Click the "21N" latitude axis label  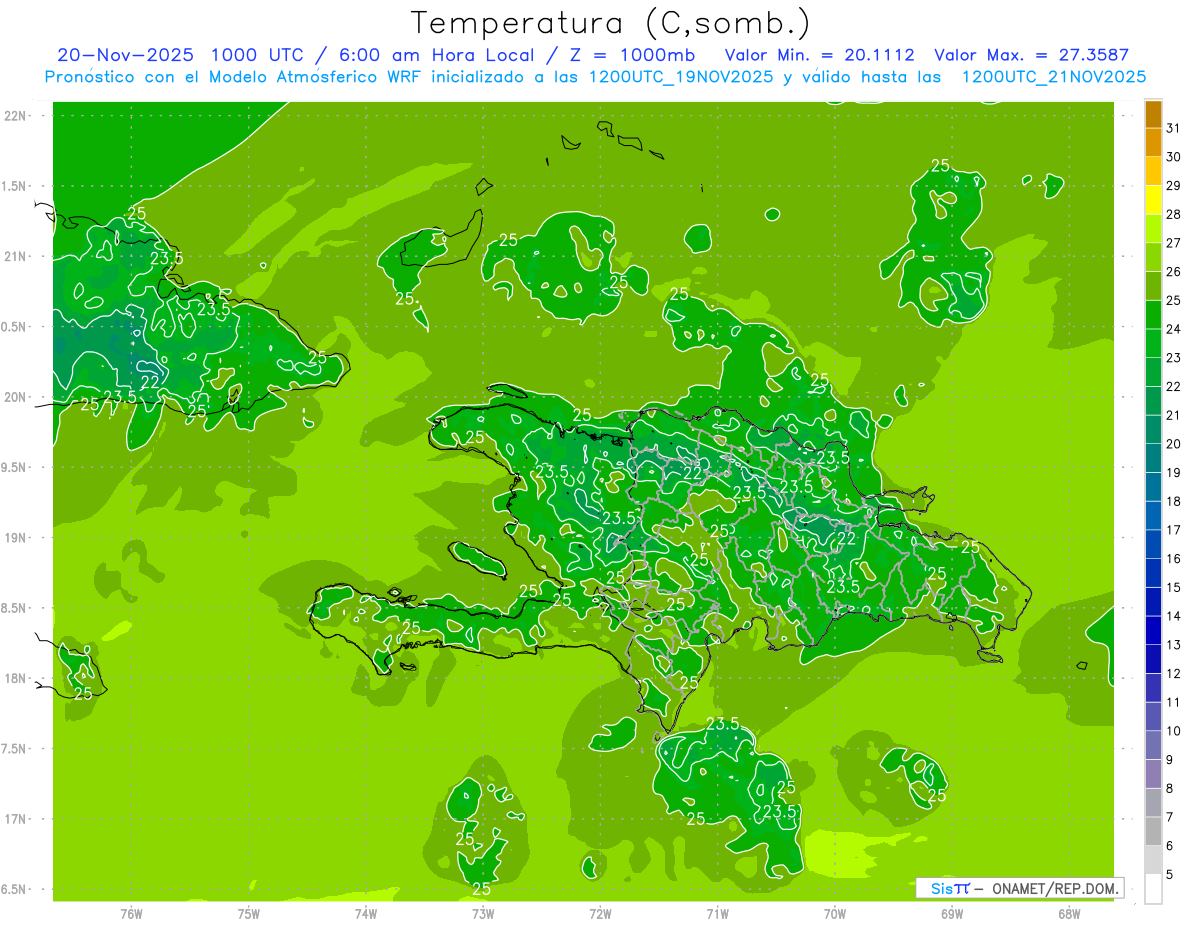pyautogui.click(x=16, y=256)
